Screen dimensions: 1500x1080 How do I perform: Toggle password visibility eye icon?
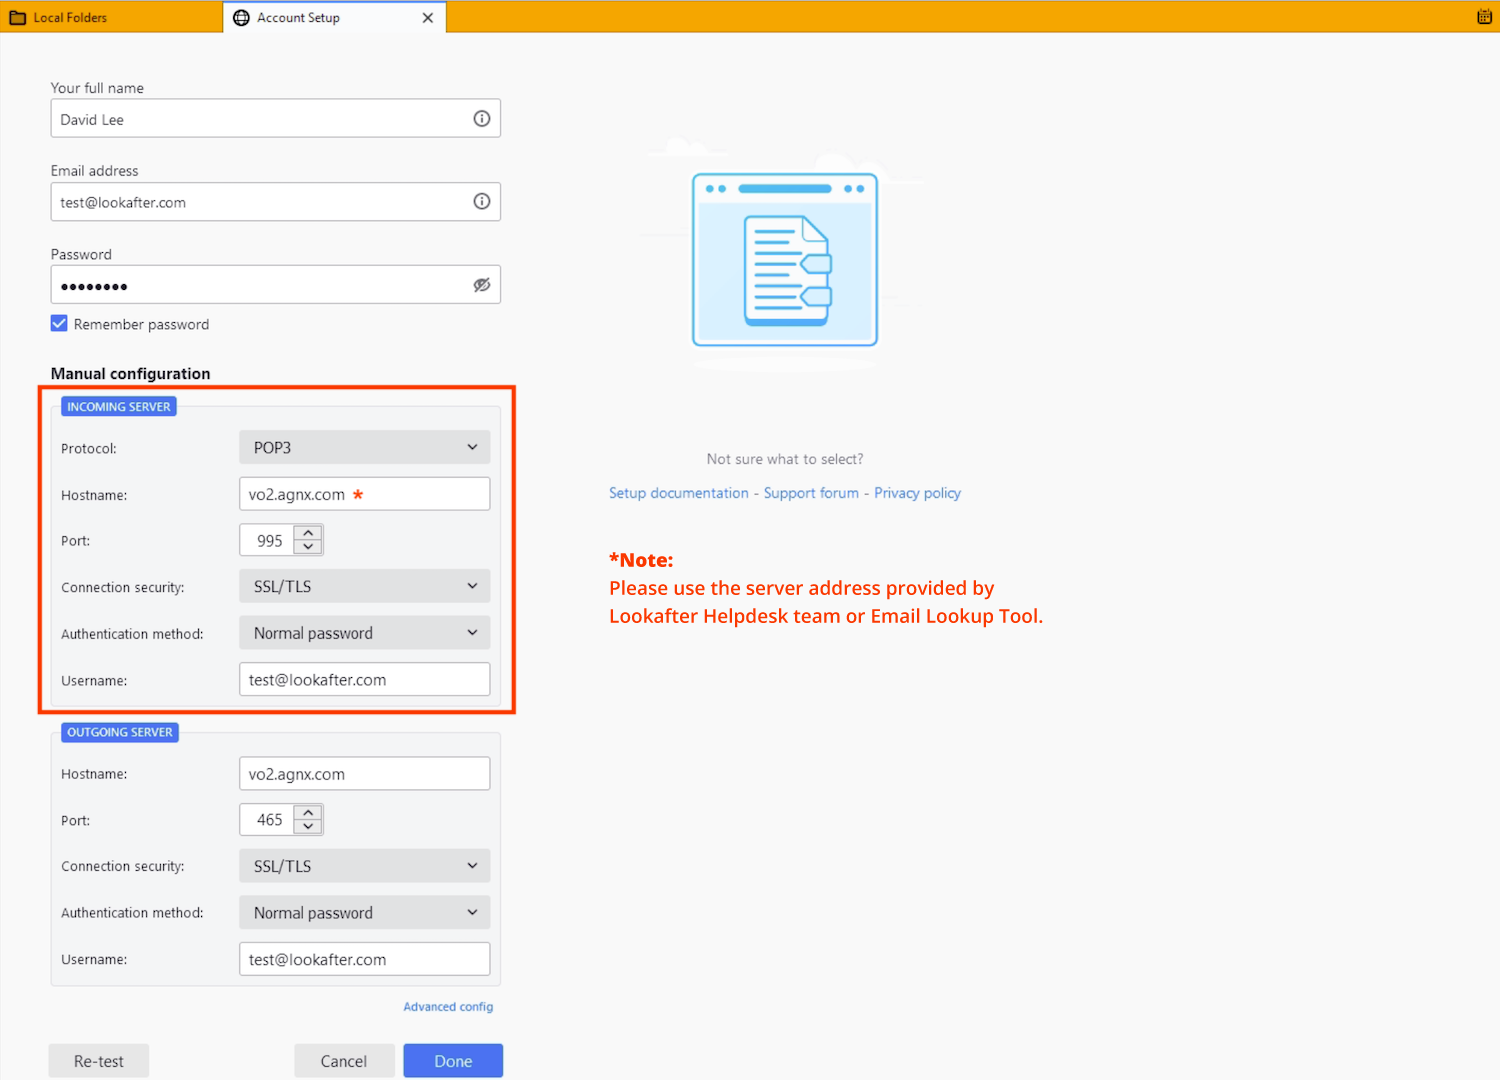(x=481, y=285)
